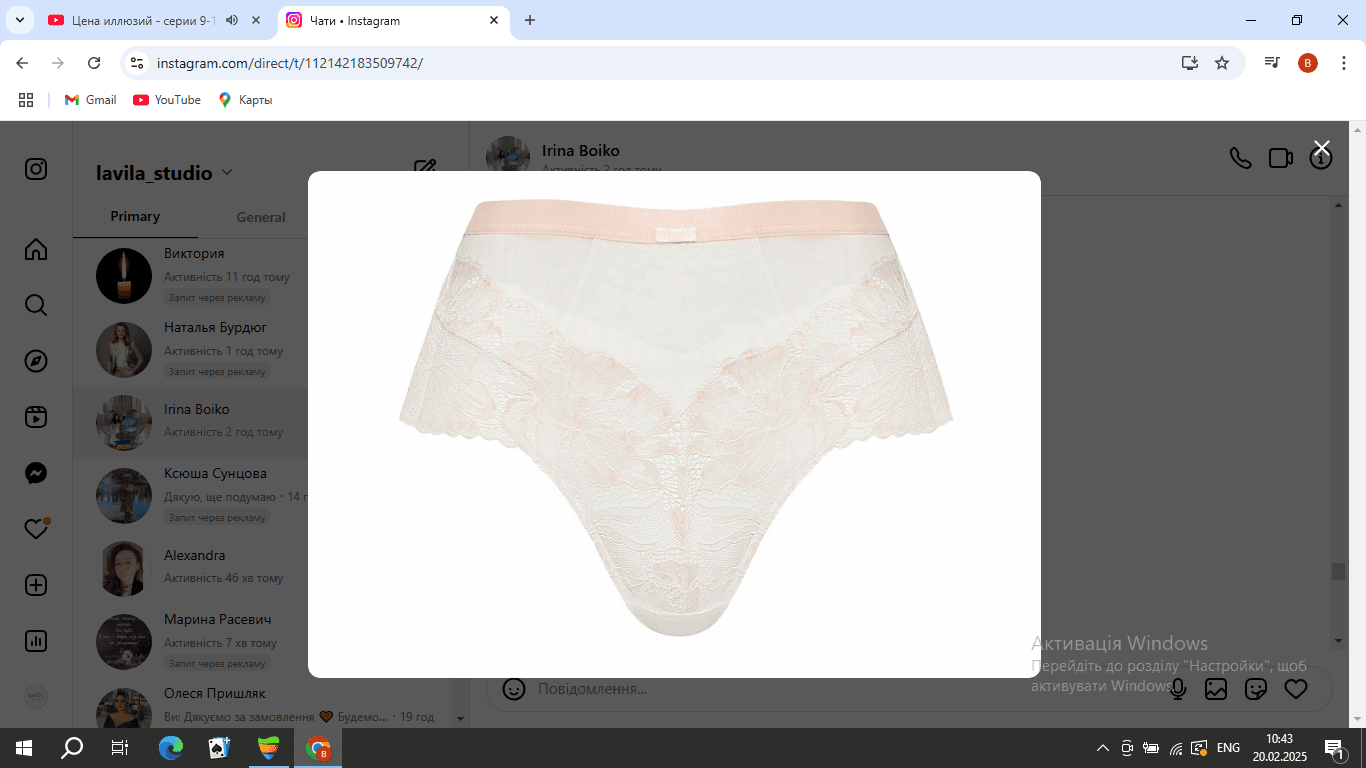This screenshot has width=1366, height=768.
Task: Open the professional dashboard chart icon
Action: [36, 641]
